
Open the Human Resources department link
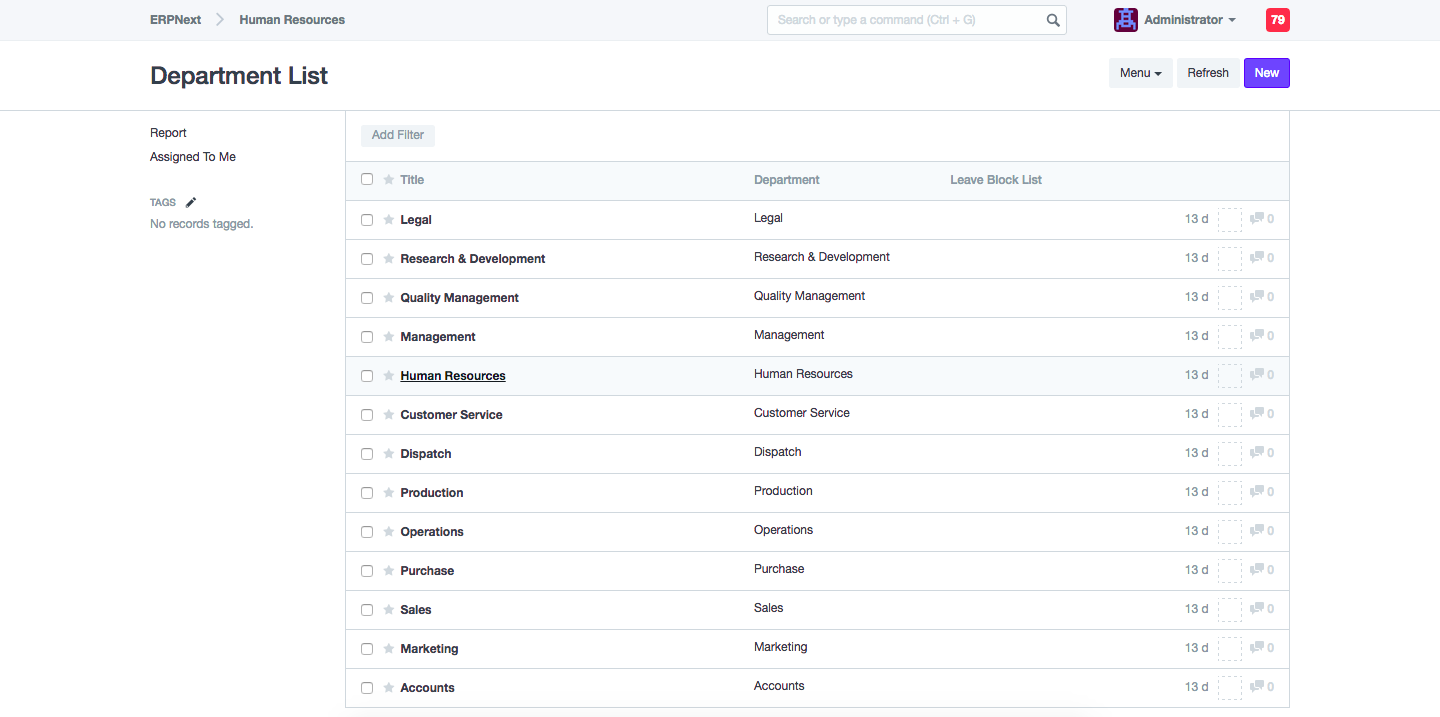pyautogui.click(x=453, y=376)
